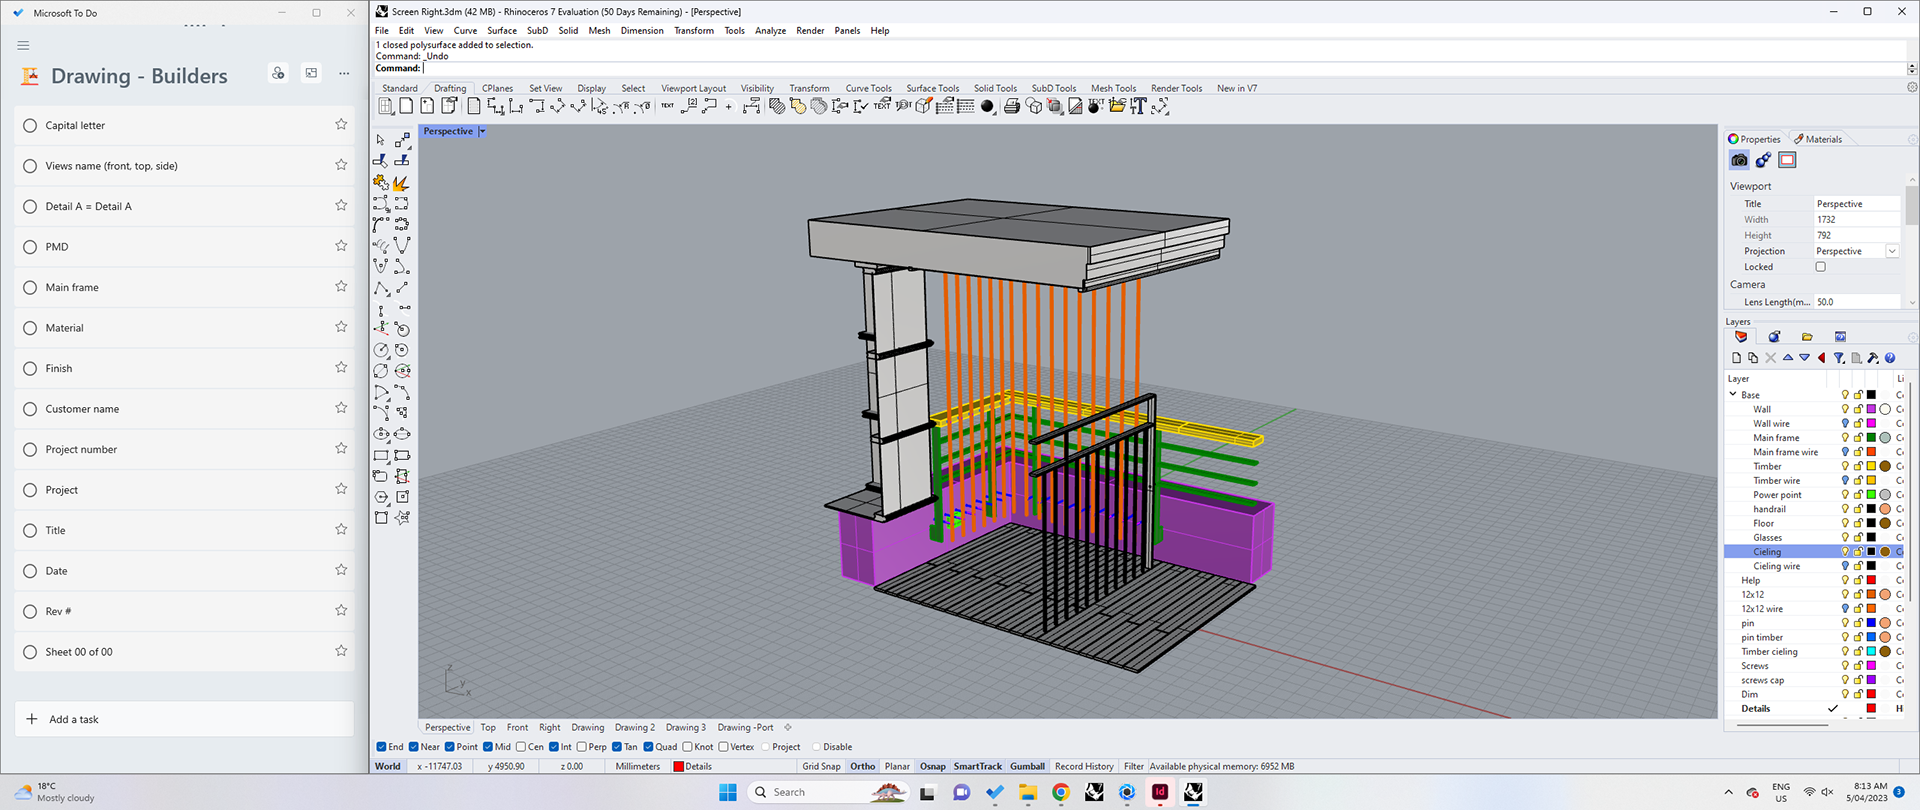Click the folder Libraries tab icon in the Layers panel

[1807, 337]
